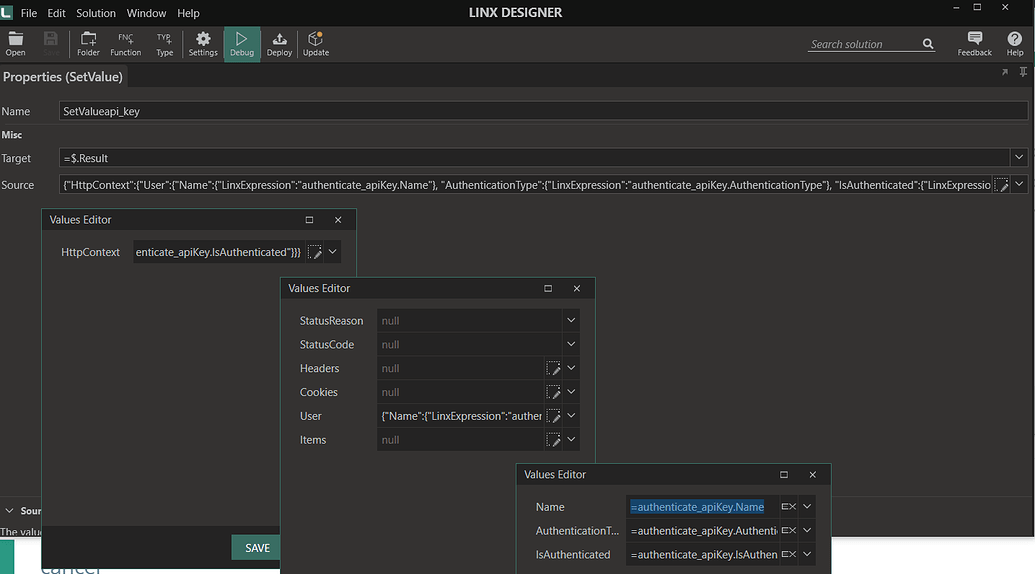Open editor icon on the Source field

pos(1001,185)
